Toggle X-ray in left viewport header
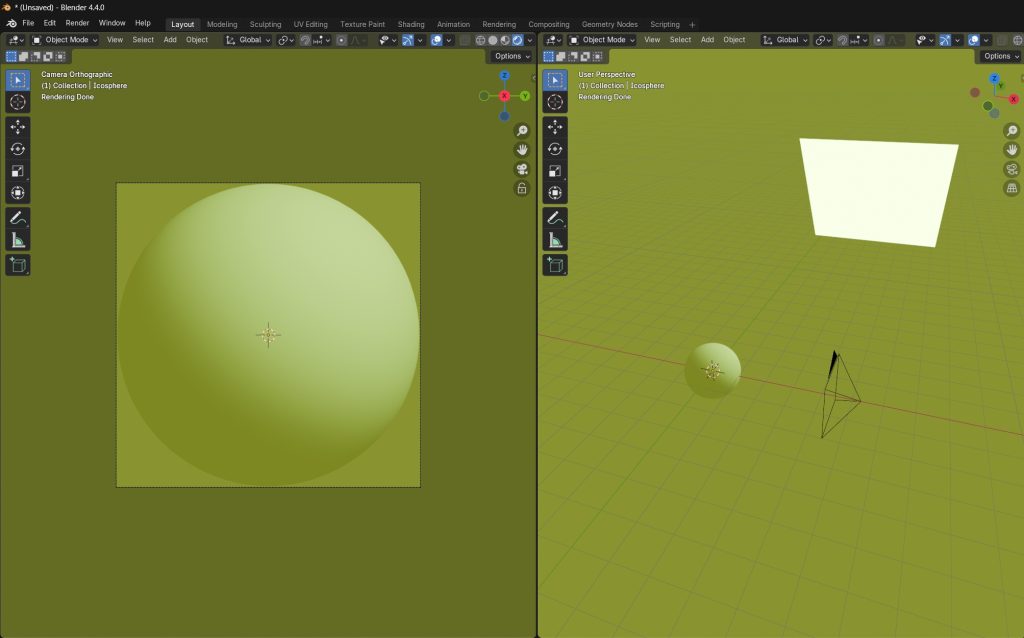Screen dimensions: 1024x638 (x=464, y=40)
